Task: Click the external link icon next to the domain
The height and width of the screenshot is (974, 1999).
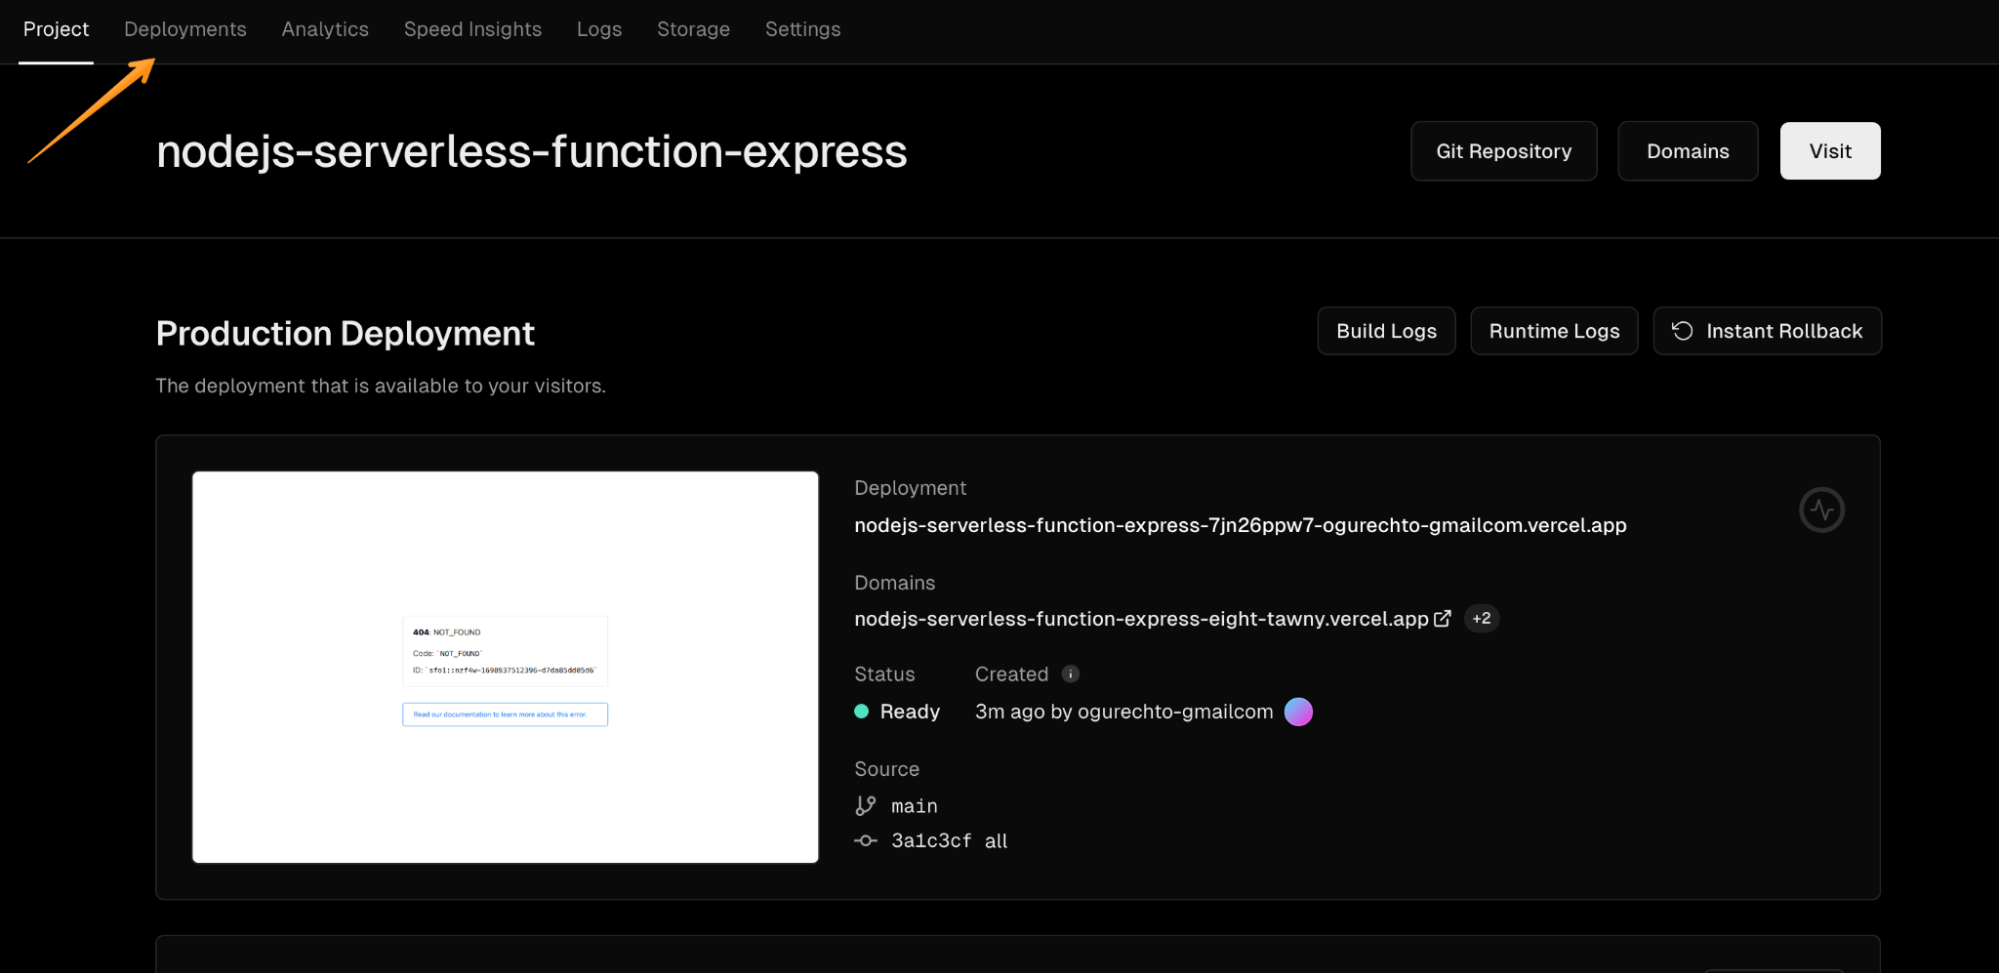Action: click(1442, 618)
